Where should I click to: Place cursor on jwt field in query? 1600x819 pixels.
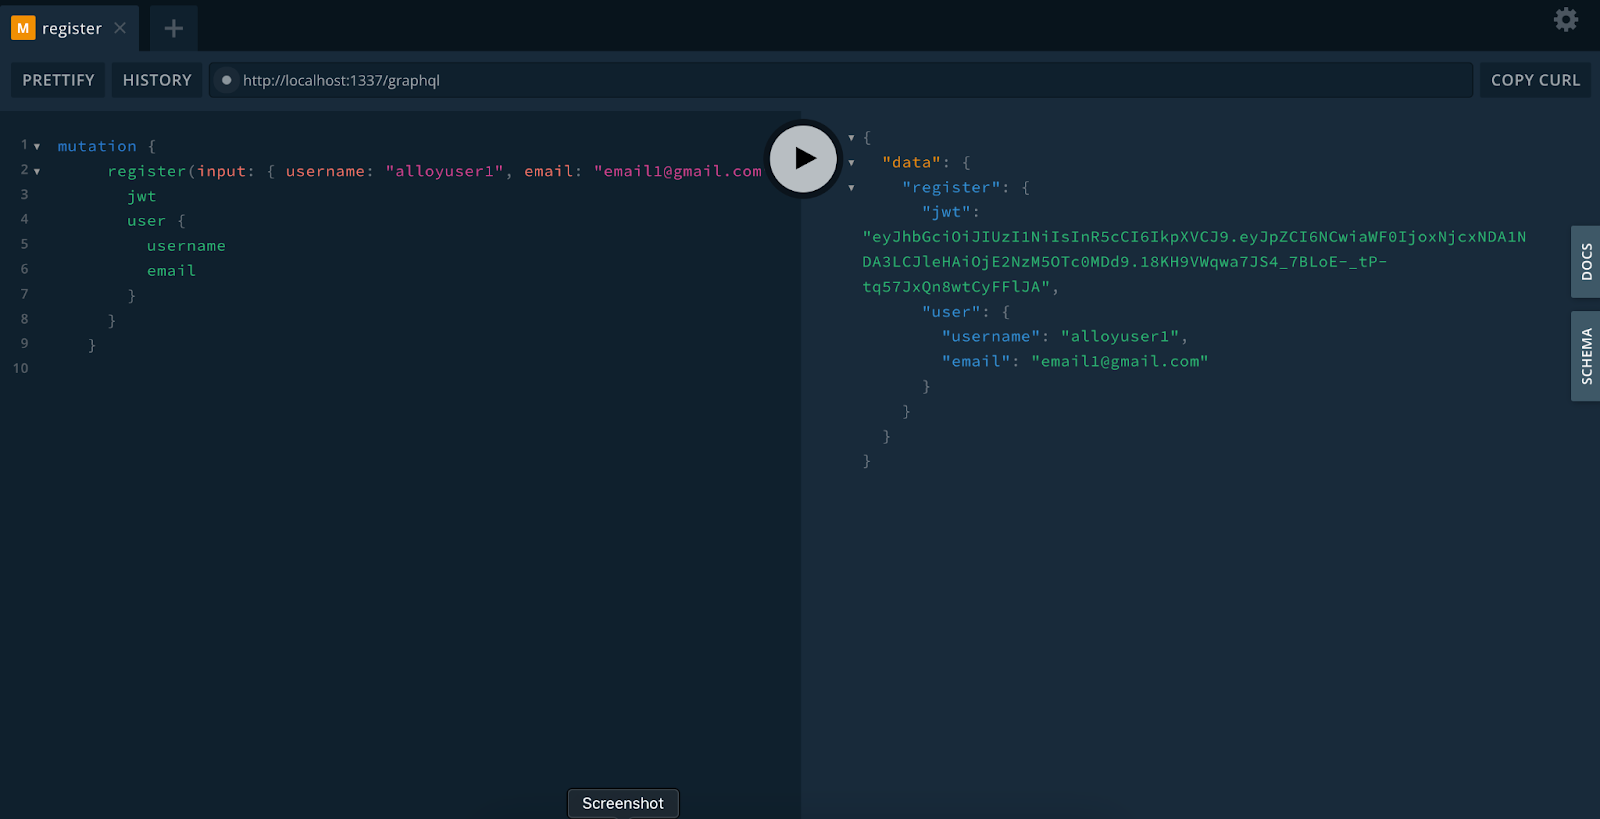pos(142,197)
